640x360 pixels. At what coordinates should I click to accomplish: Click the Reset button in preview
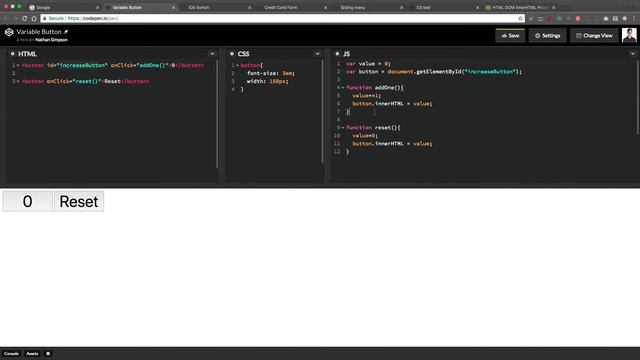pyautogui.click(x=79, y=201)
